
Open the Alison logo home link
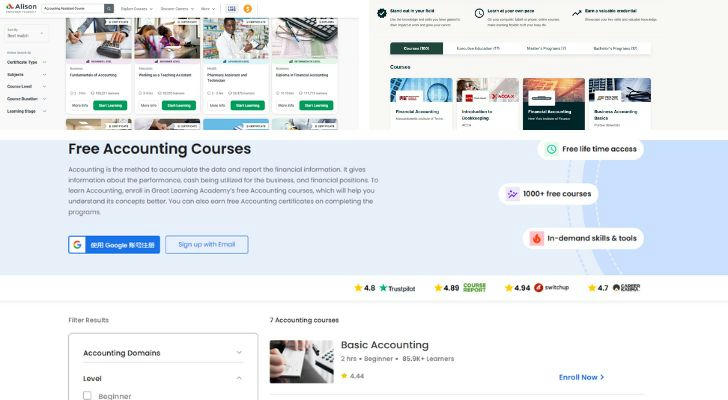(x=21, y=7)
